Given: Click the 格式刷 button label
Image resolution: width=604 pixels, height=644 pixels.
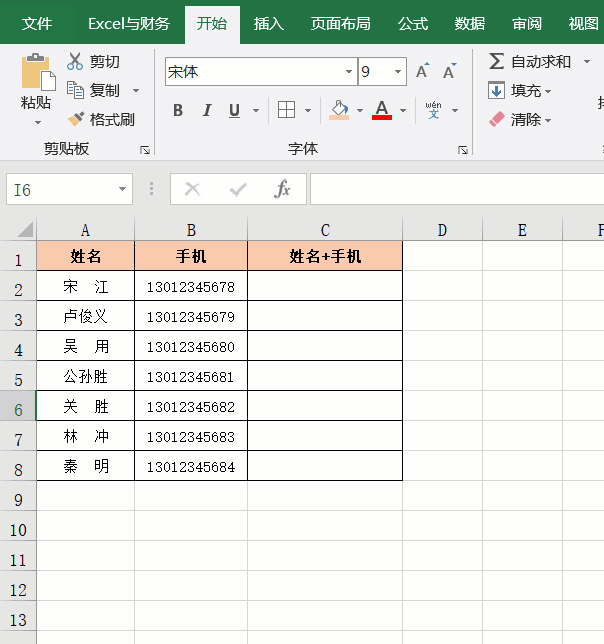Looking at the screenshot, I should pos(112,120).
